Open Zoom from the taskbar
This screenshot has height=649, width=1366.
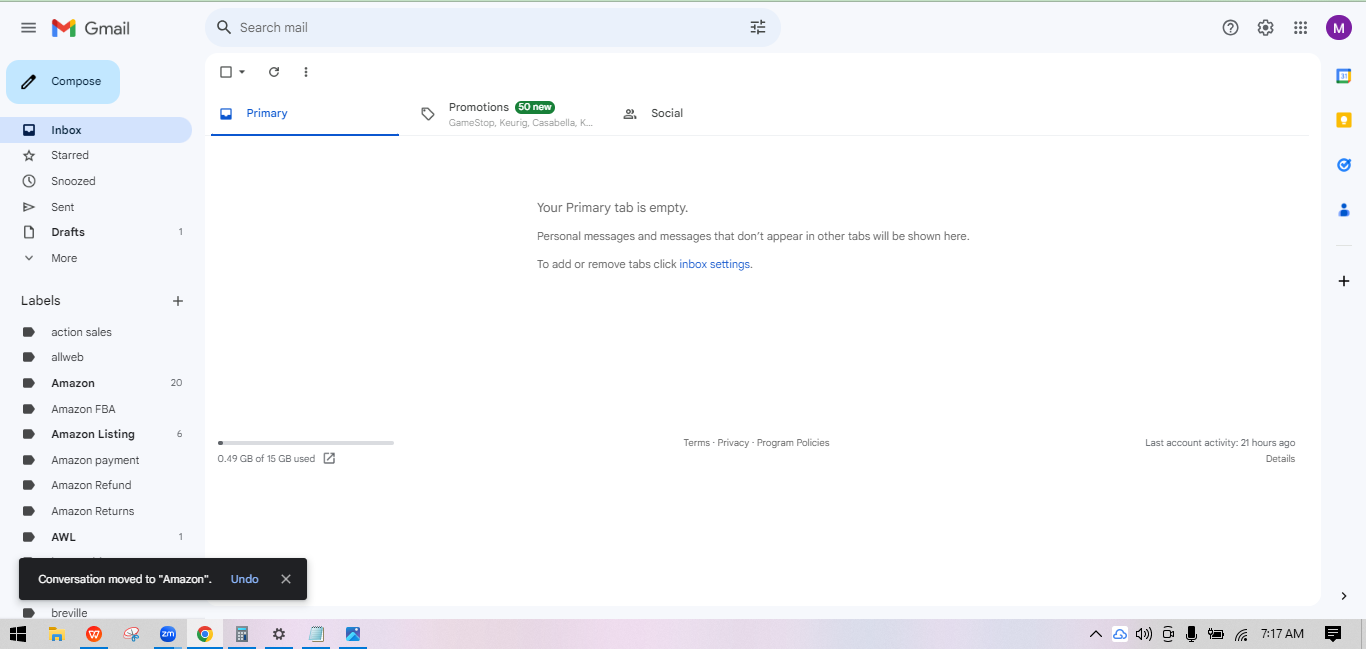[x=168, y=634]
